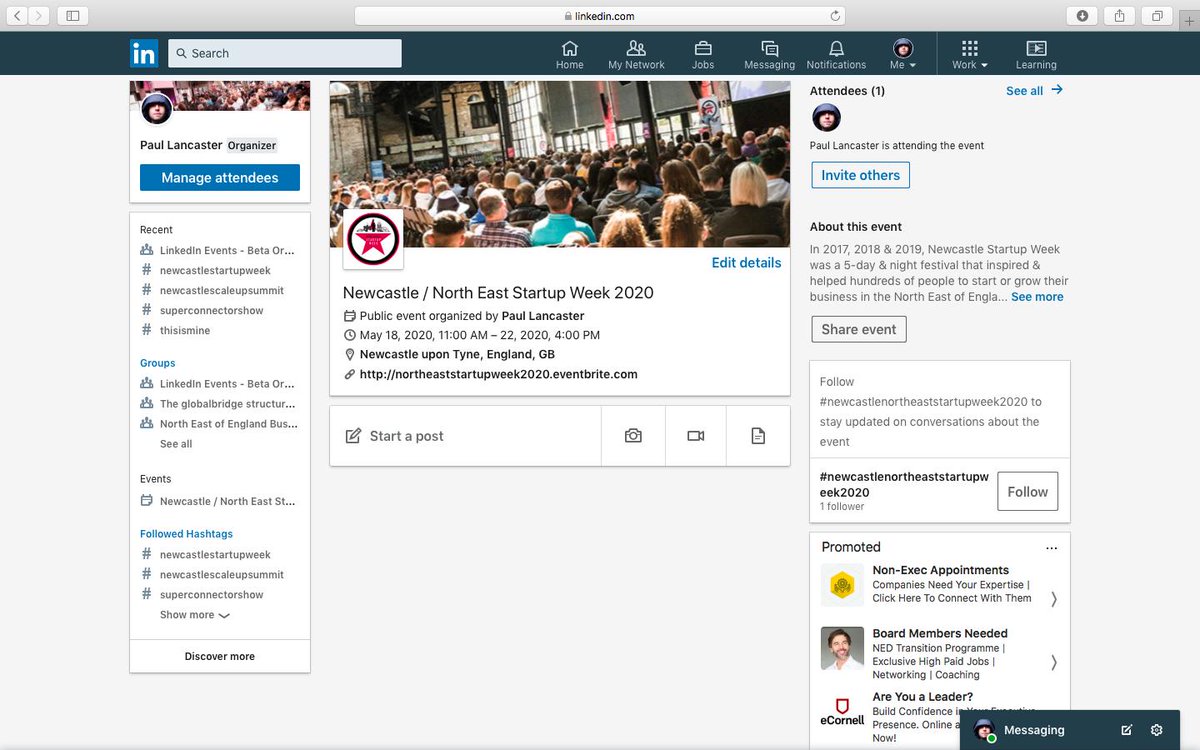Image resolution: width=1200 pixels, height=750 pixels.
Task: Open Messaging from the top navigation
Action: point(770,55)
